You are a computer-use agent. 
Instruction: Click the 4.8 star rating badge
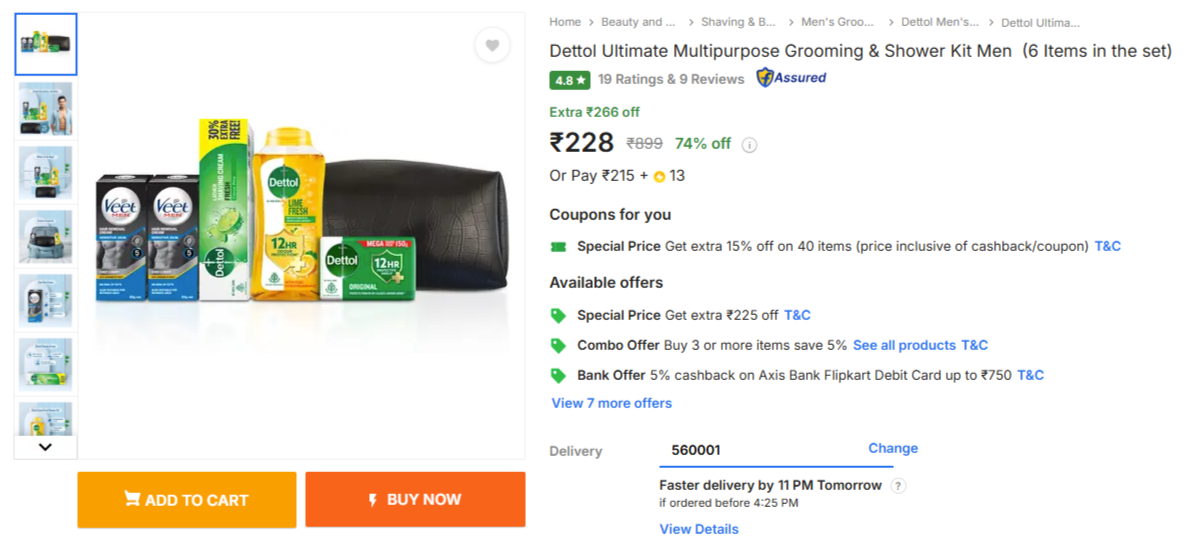pos(569,80)
